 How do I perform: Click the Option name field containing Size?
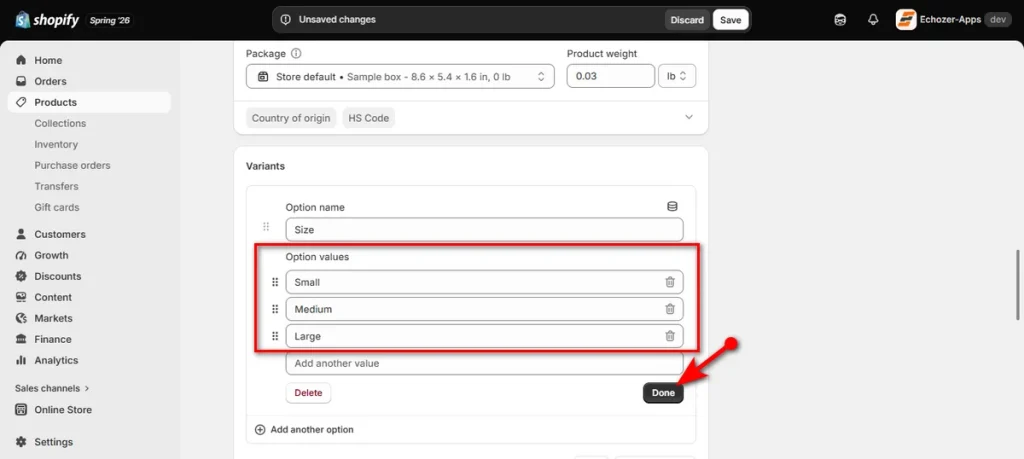pos(485,230)
